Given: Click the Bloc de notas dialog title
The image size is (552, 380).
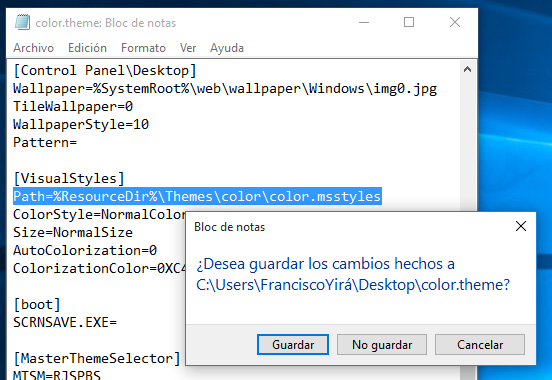Looking at the screenshot, I should tap(230, 227).
